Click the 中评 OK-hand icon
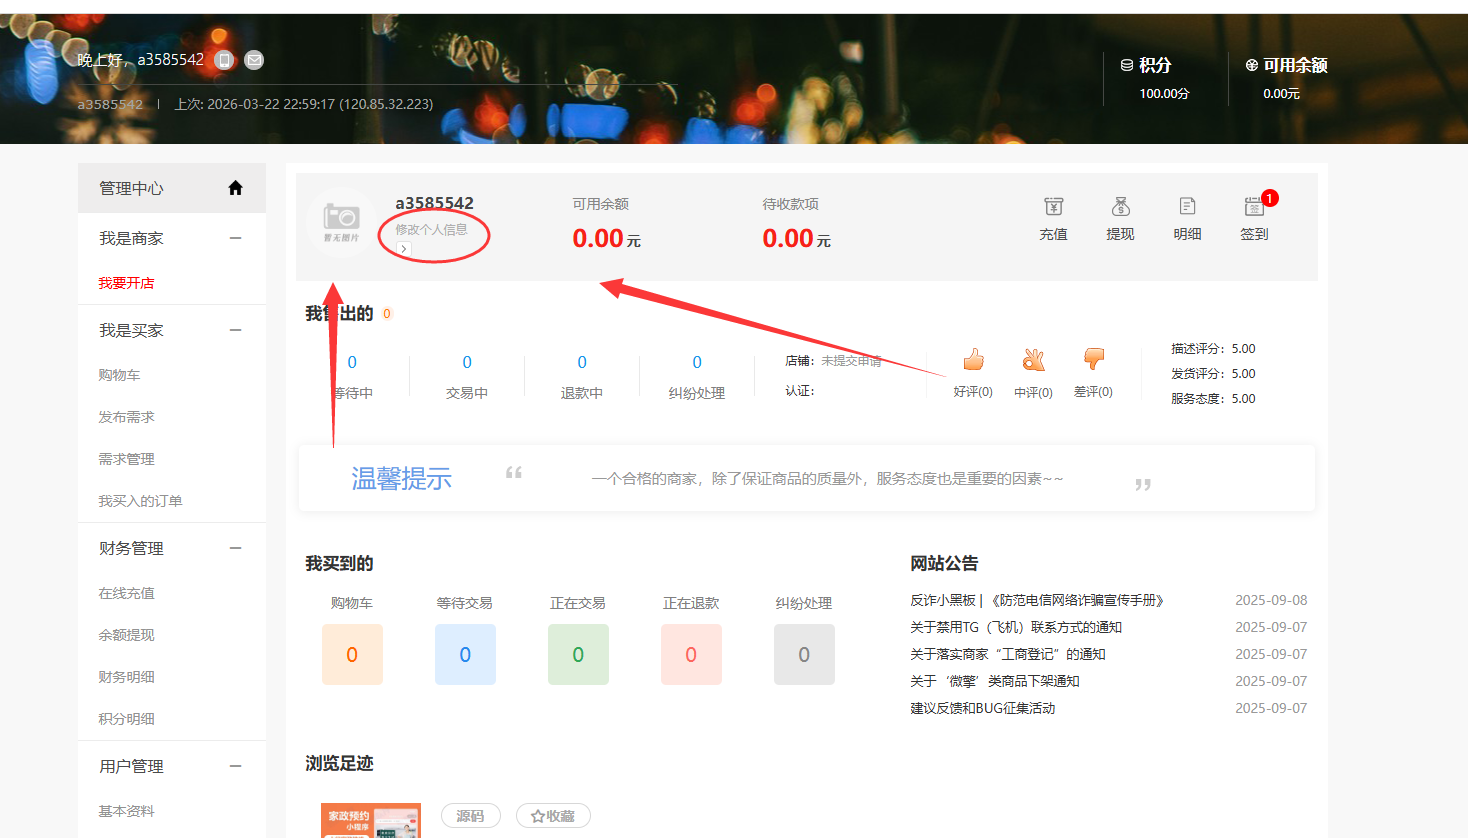Image resolution: width=1468 pixels, height=838 pixels. tap(1033, 360)
